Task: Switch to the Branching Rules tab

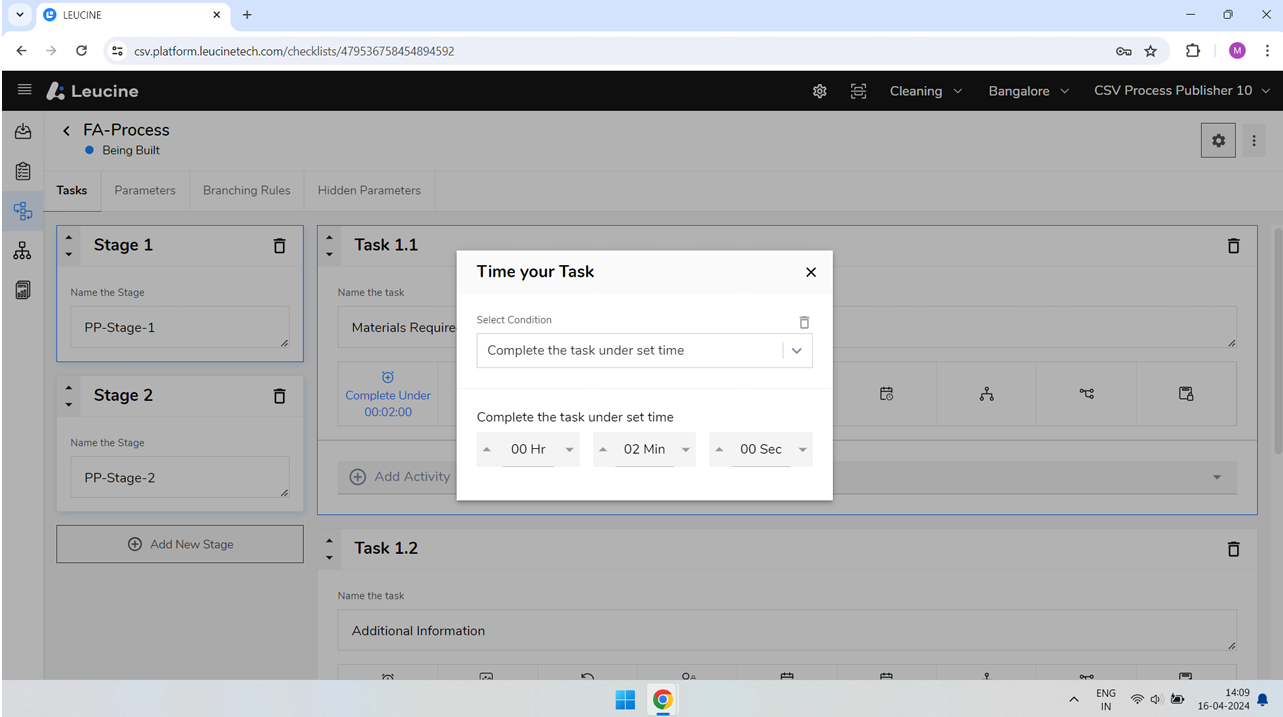Action: (247, 190)
